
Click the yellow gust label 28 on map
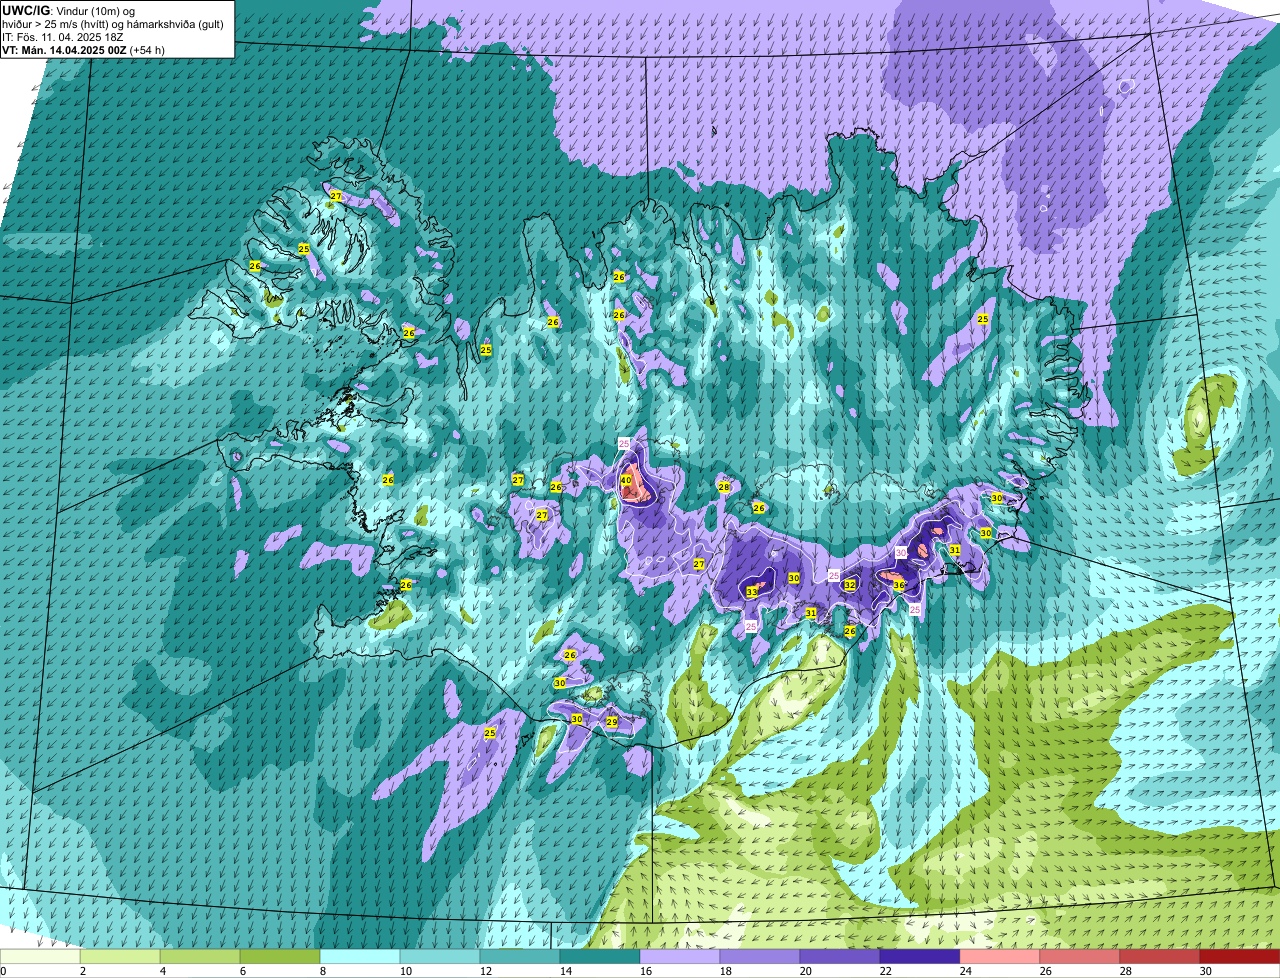tap(723, 487)
